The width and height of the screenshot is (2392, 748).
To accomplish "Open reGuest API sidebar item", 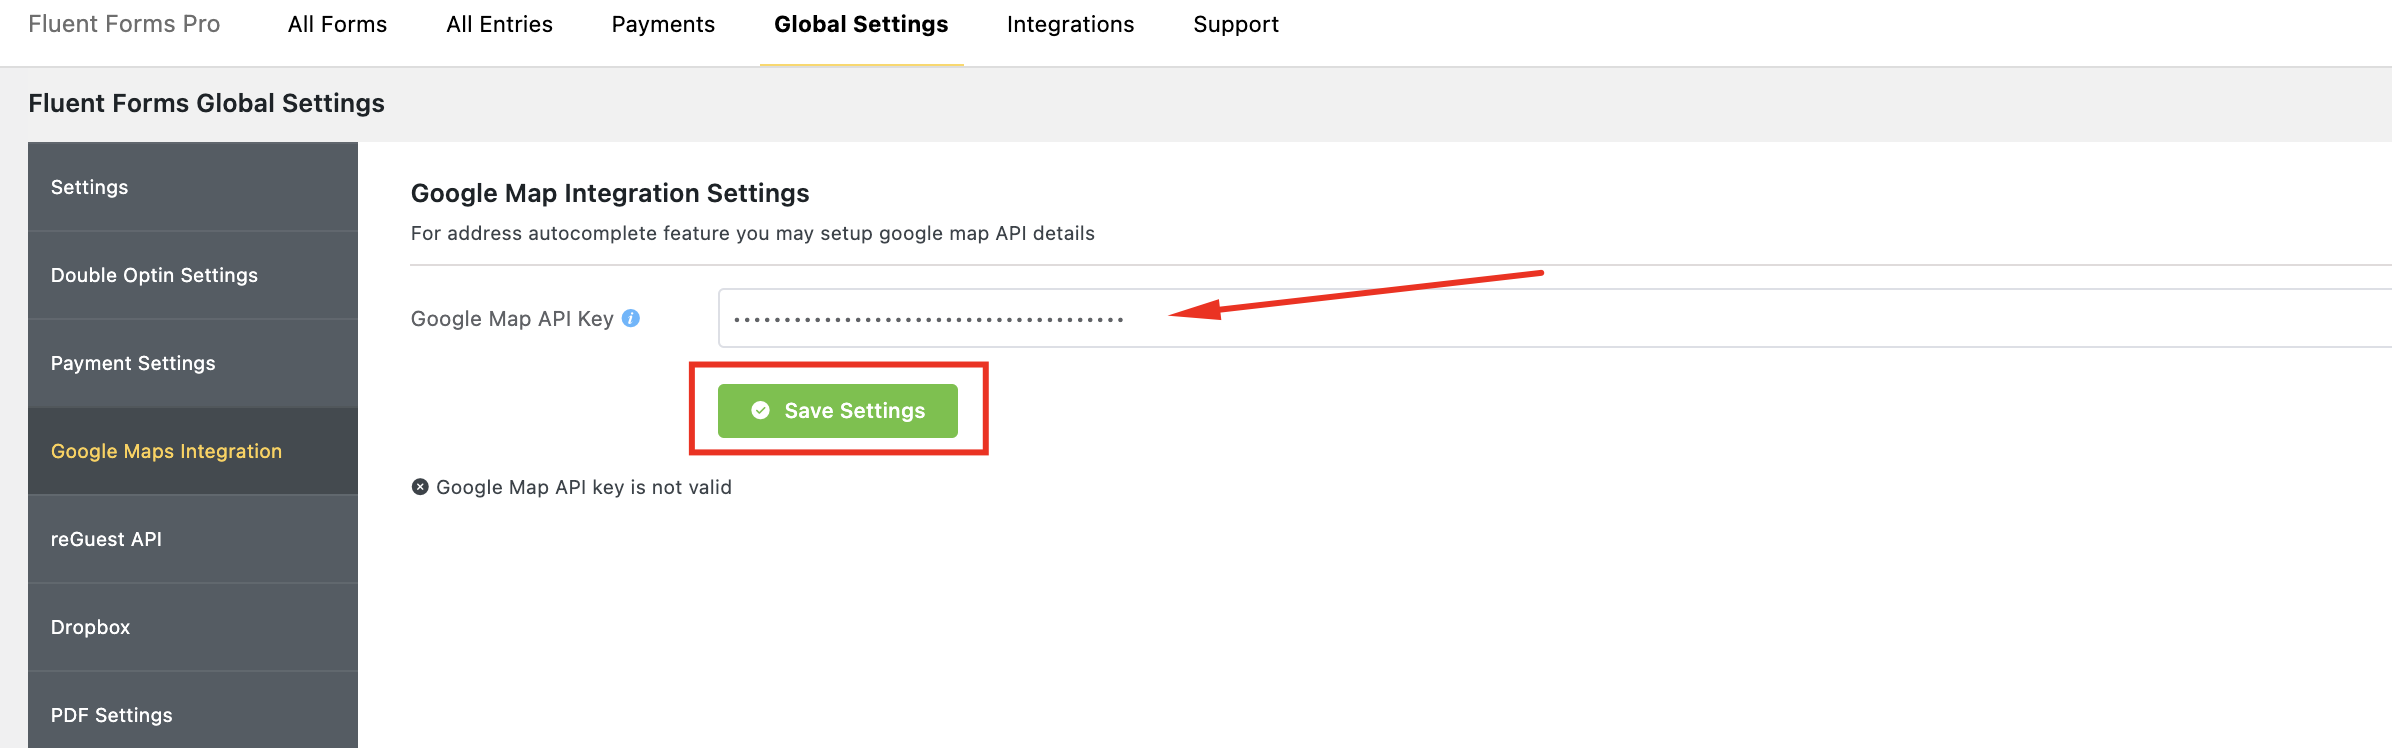I will click(x=193, y=539).
